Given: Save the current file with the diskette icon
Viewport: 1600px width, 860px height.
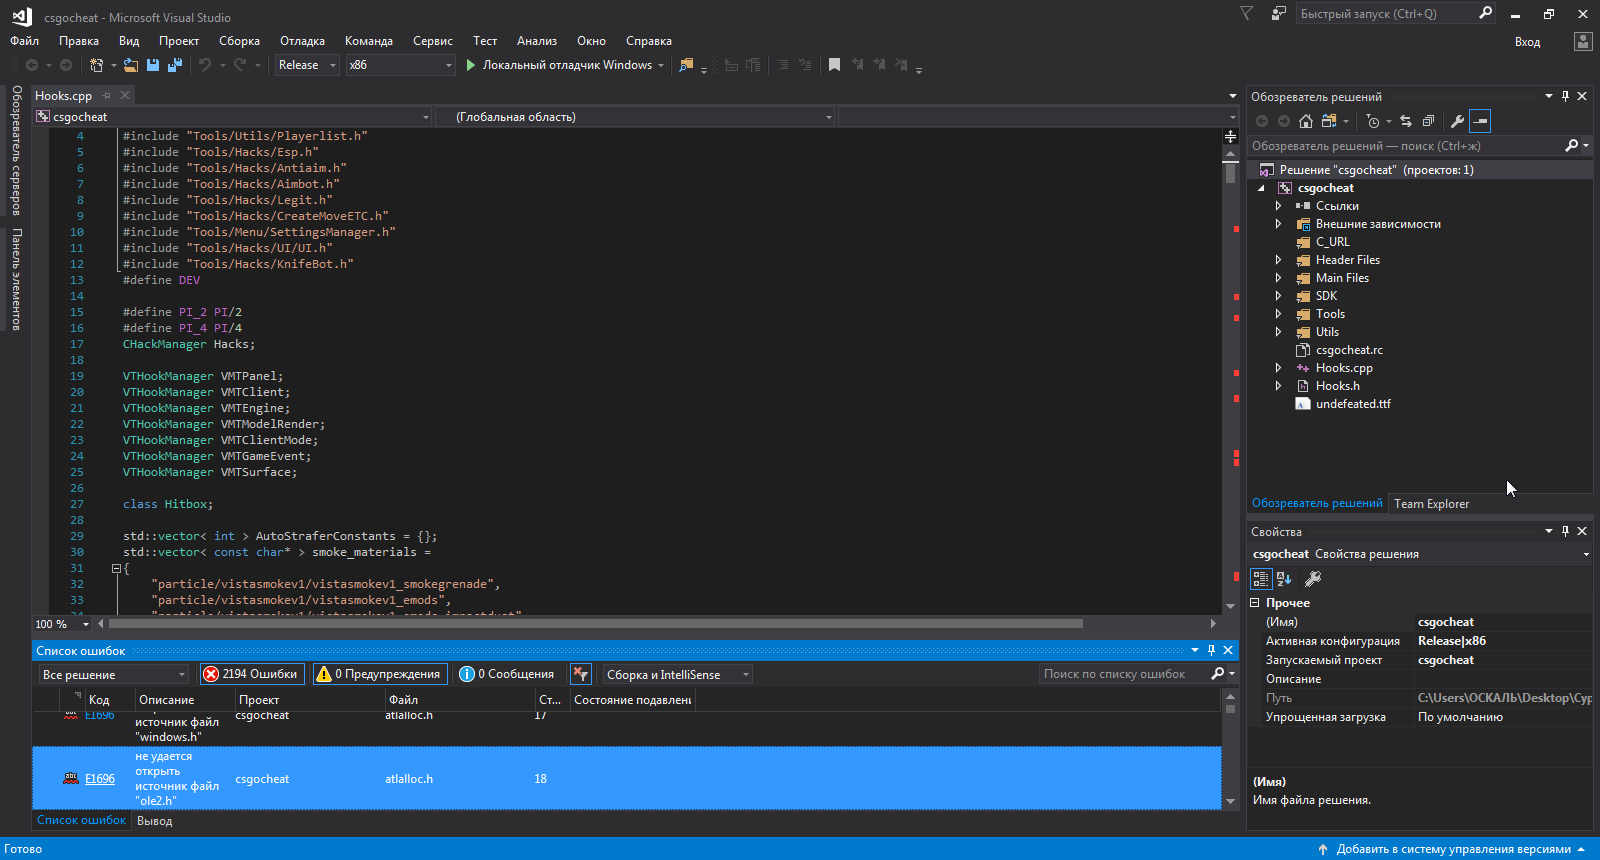Looking at the screenshot, I should pos(153,65).
